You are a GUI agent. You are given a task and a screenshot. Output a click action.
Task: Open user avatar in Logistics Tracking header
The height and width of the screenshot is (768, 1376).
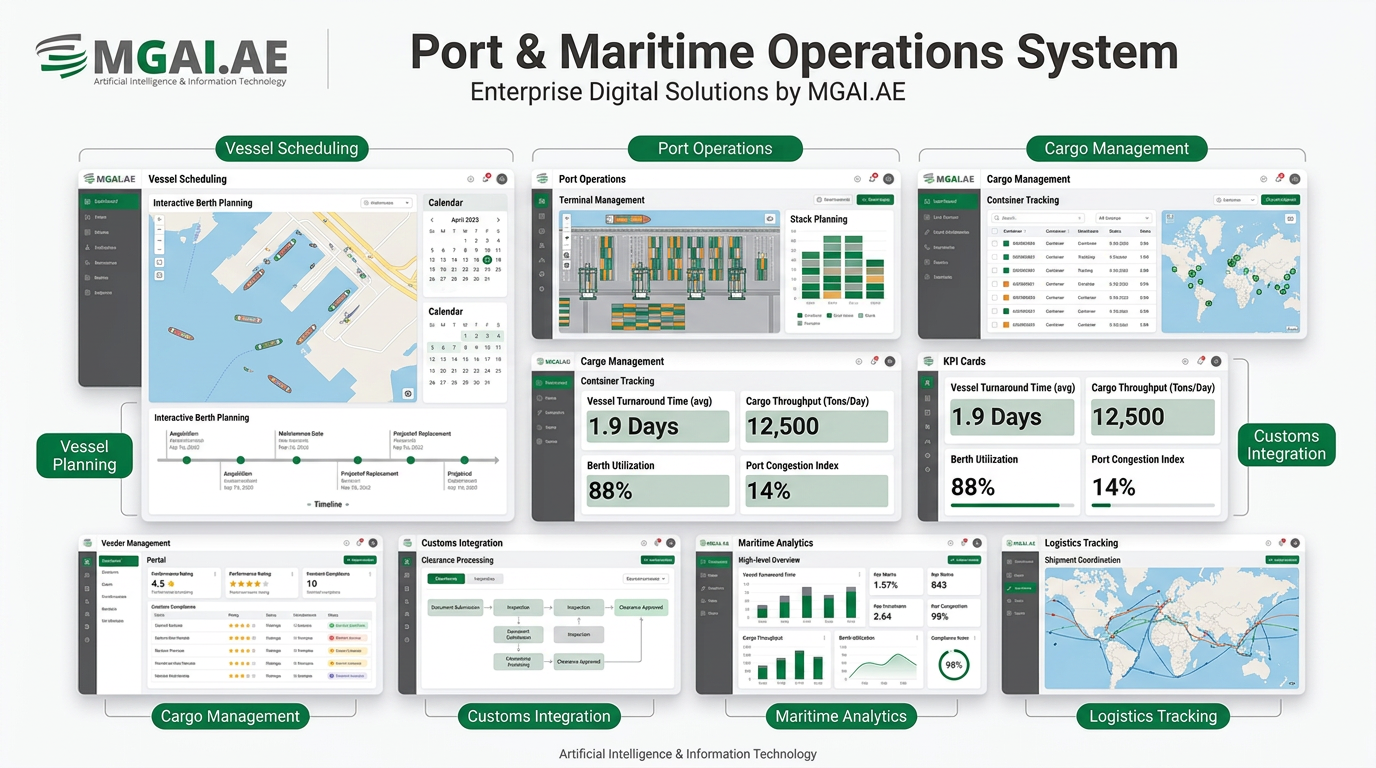1294,543
